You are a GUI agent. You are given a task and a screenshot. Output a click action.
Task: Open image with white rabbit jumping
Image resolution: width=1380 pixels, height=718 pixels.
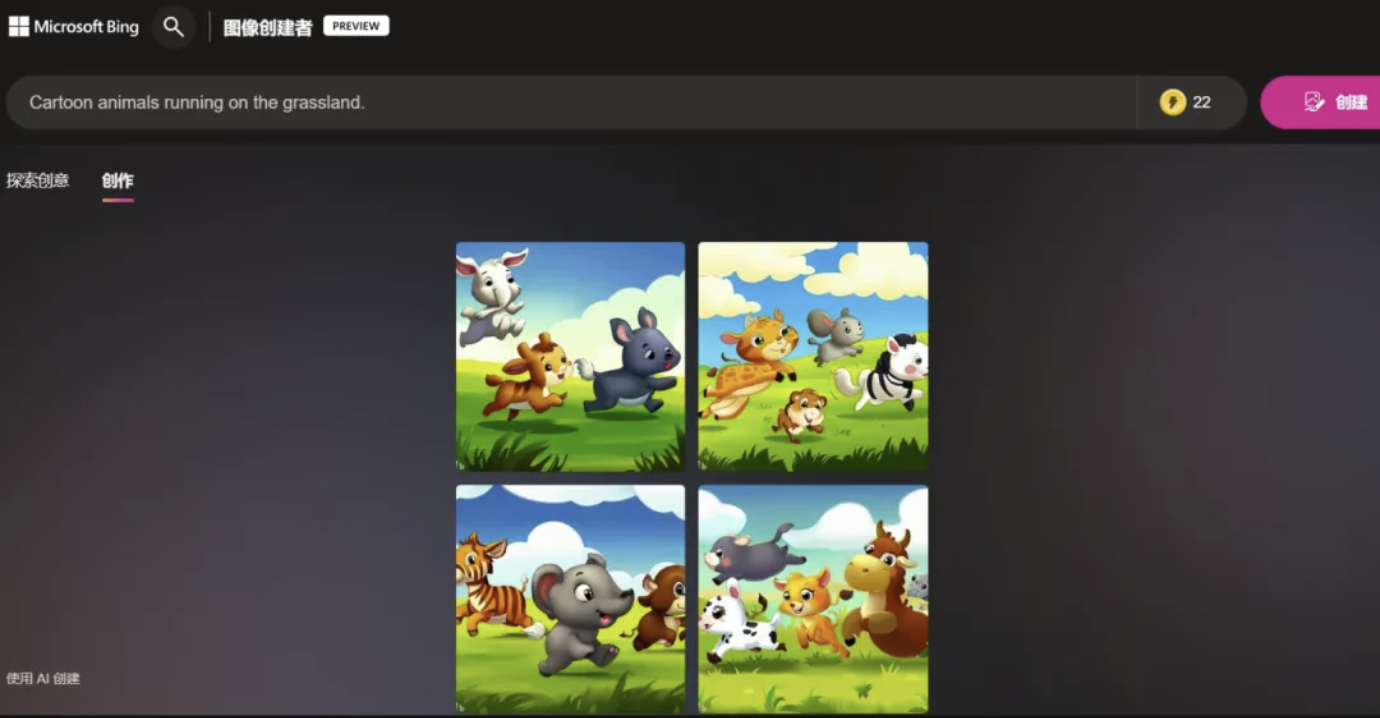[570, 356]
